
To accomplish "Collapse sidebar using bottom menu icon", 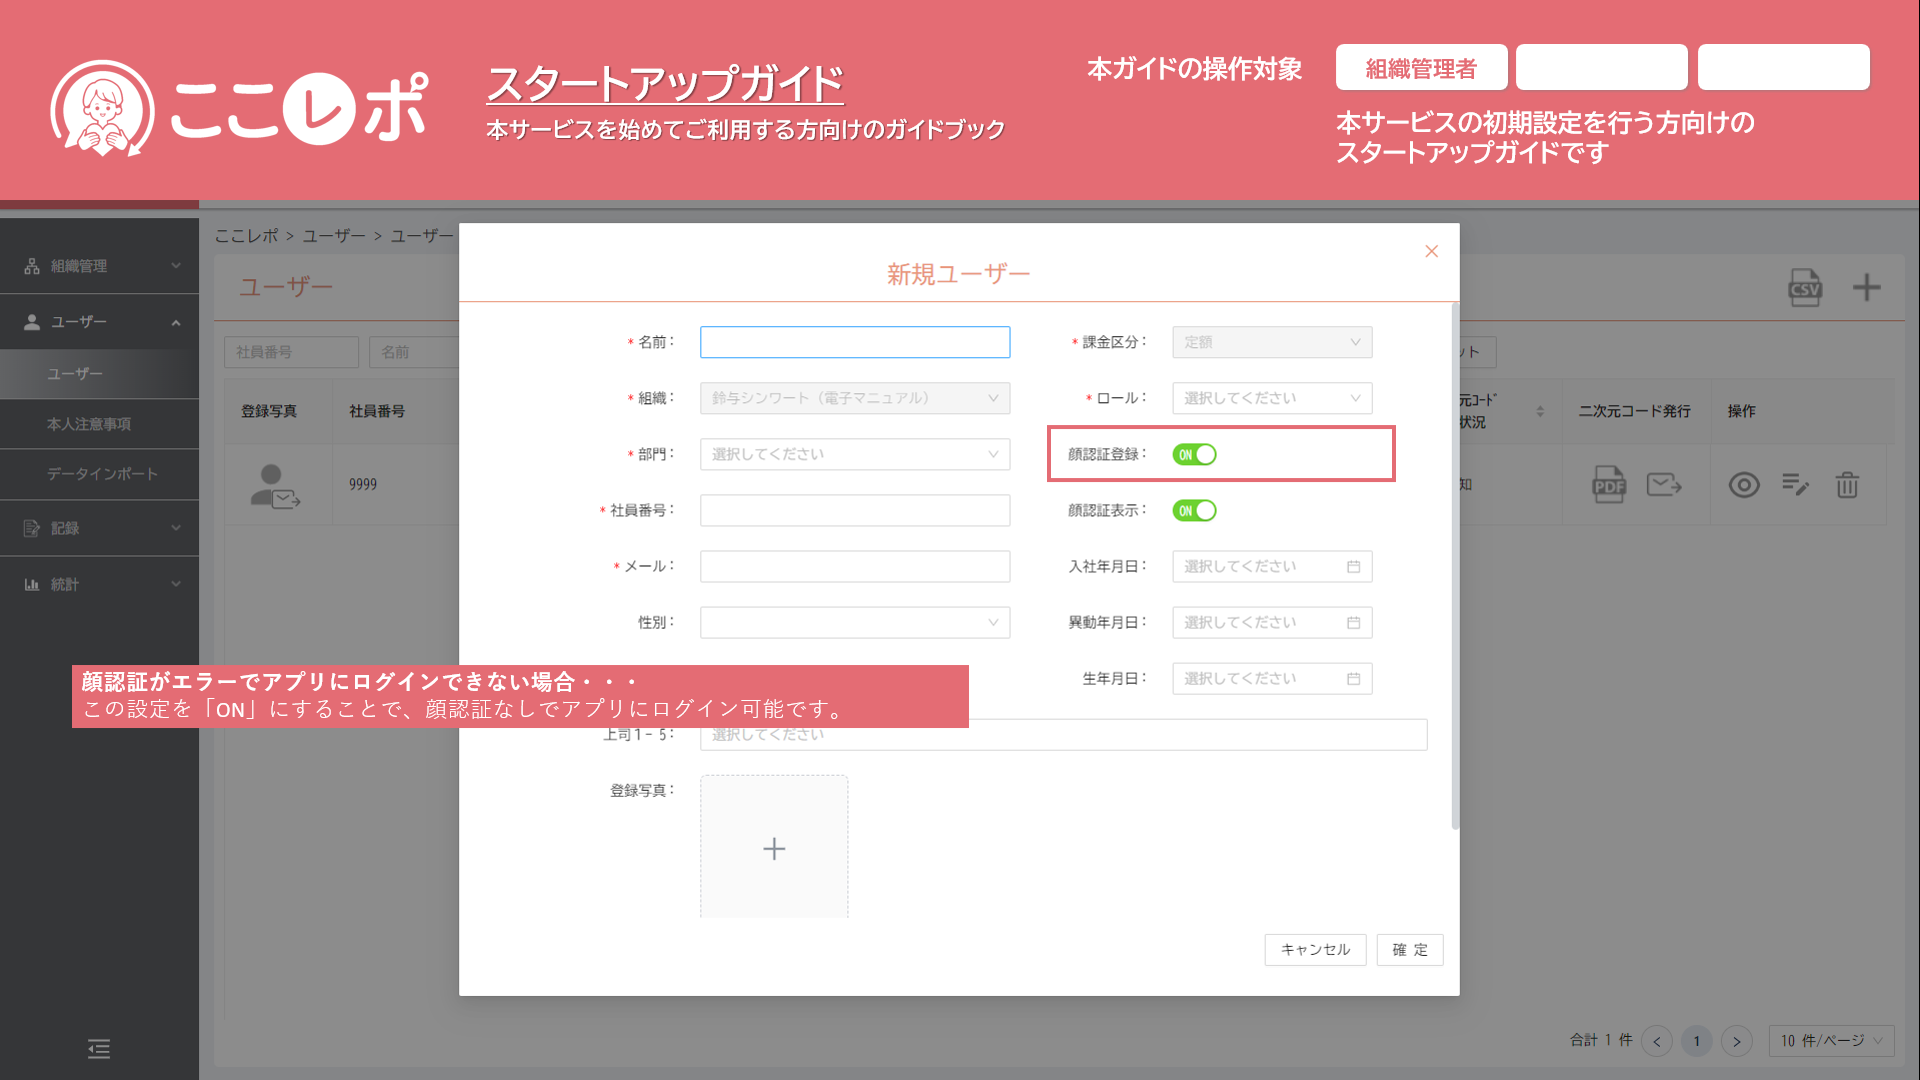I will tap(99, 1049).
